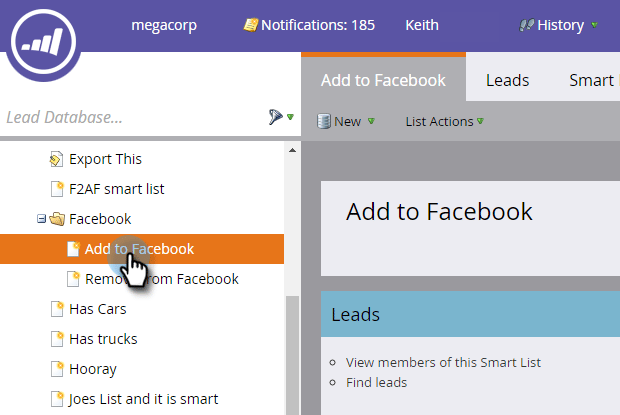Click the Export This list icon
This screenshot has width=620, height=415.
(x=56, y=159)
